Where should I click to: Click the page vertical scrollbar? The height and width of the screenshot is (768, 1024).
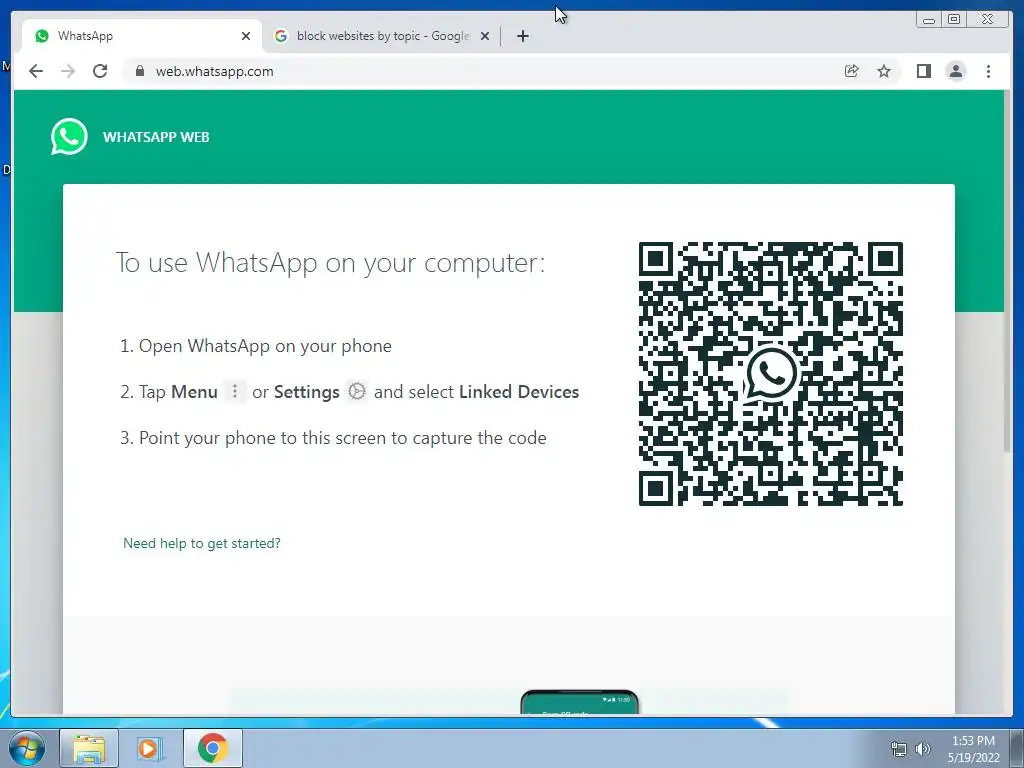(x=1006, y=271)
